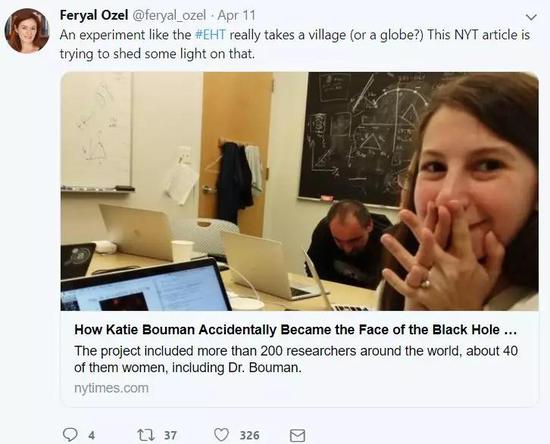Click the nytimes.com source link

(x=112, y=388)
